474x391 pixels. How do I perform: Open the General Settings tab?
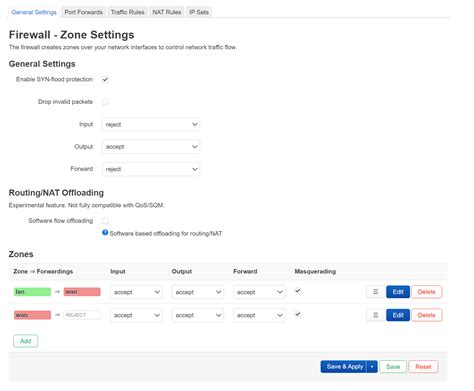coord(34,12)
